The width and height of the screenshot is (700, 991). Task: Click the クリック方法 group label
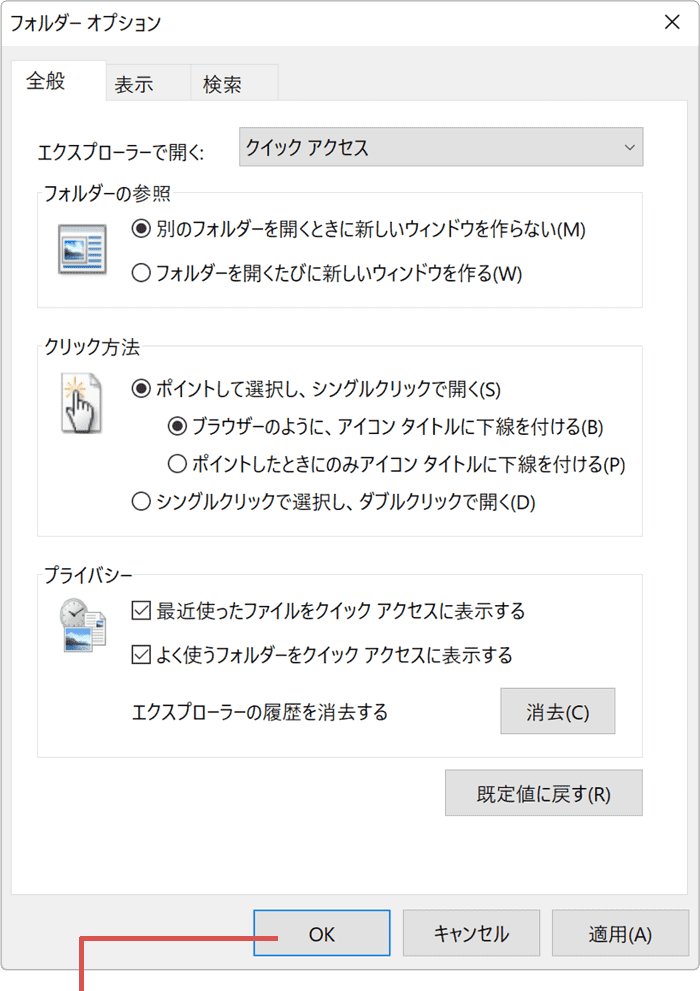pyautogui.click(x=92, y=346)
